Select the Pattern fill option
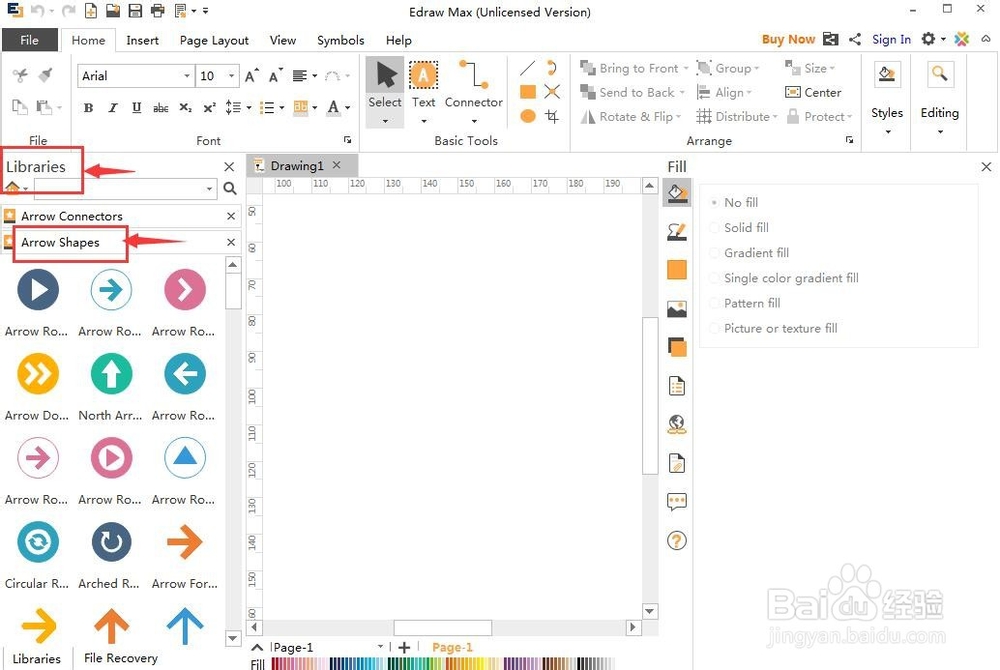The height and width of the screenshot is (670, 1000). (745, 303)
